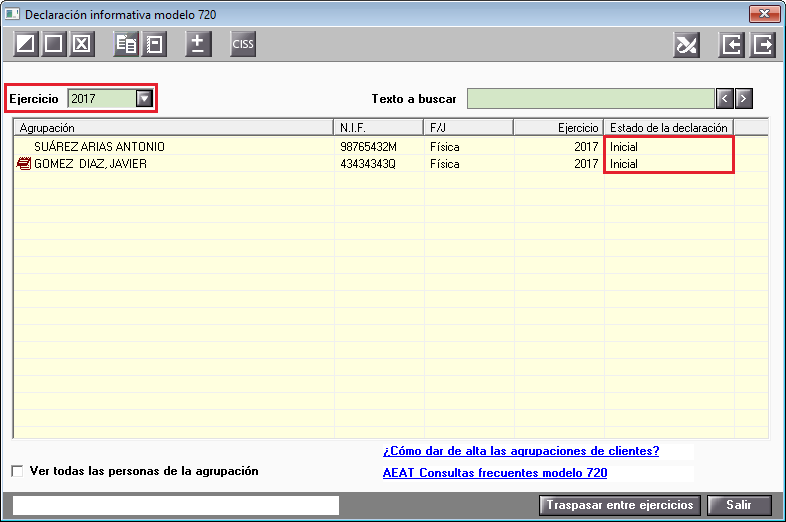Click the Salir button
The image size is (786, 522).
point(739,505)
